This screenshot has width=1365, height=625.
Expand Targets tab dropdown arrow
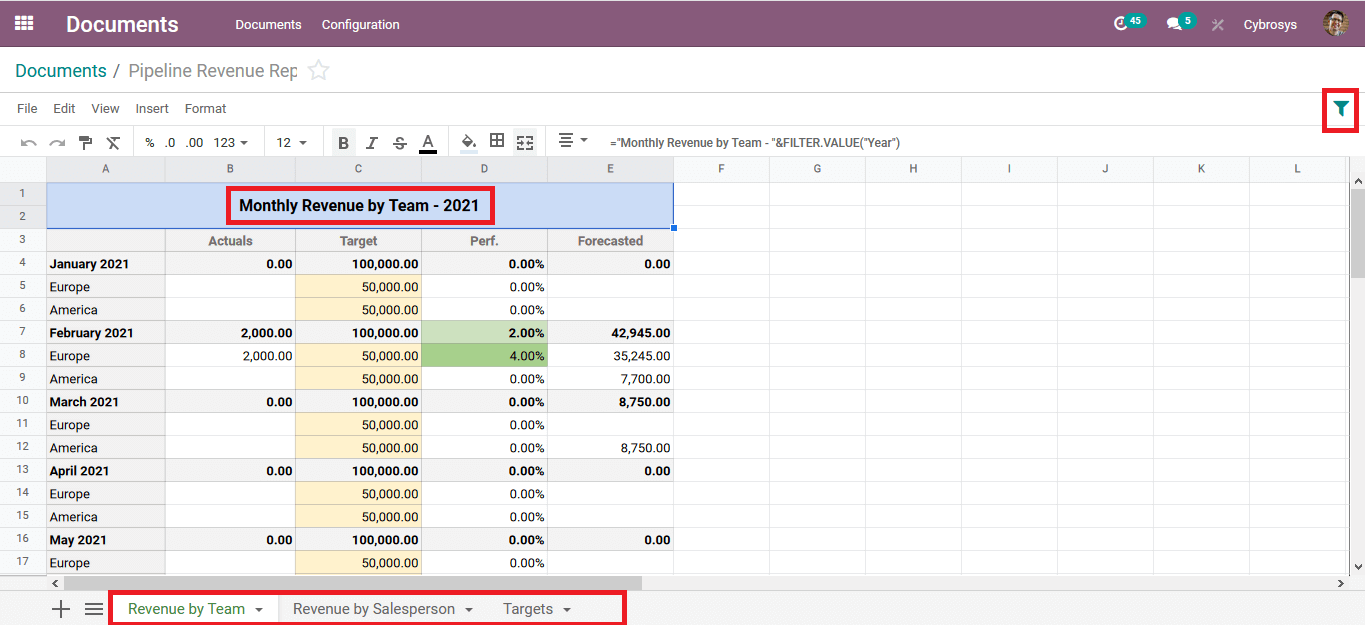[x=567, y=610]
